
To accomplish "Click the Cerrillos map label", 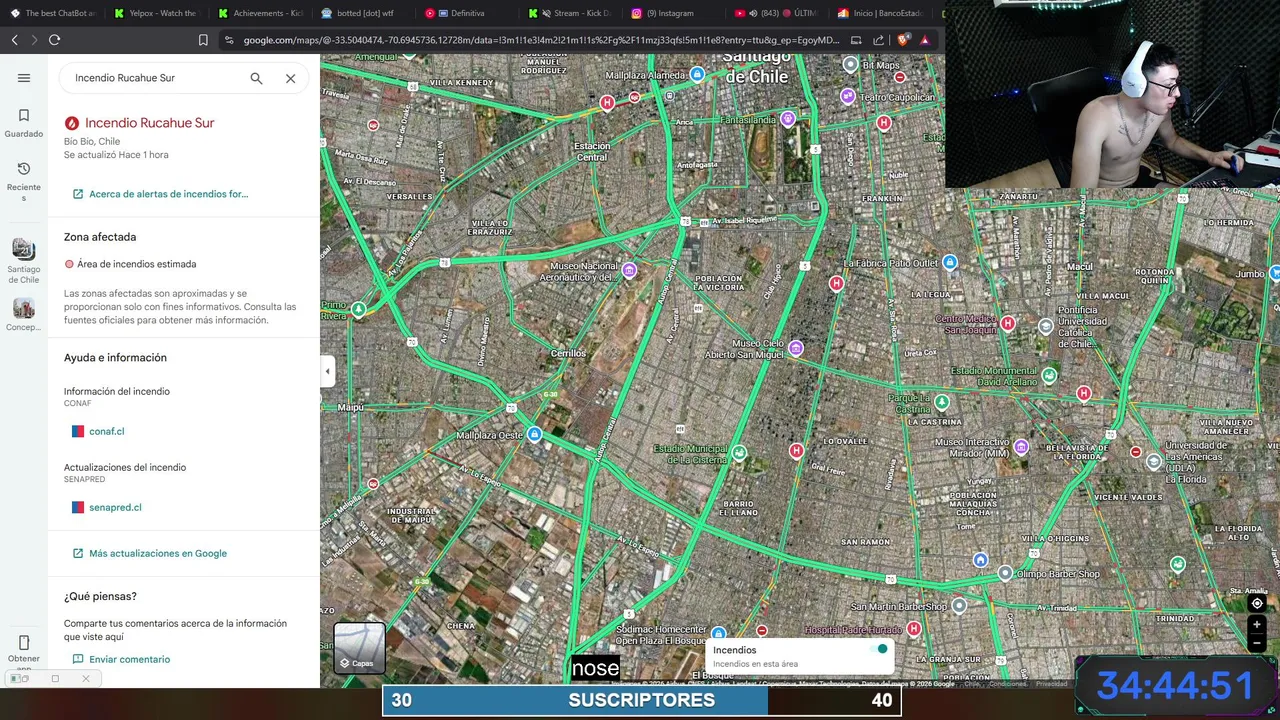I will click(568, 354).
